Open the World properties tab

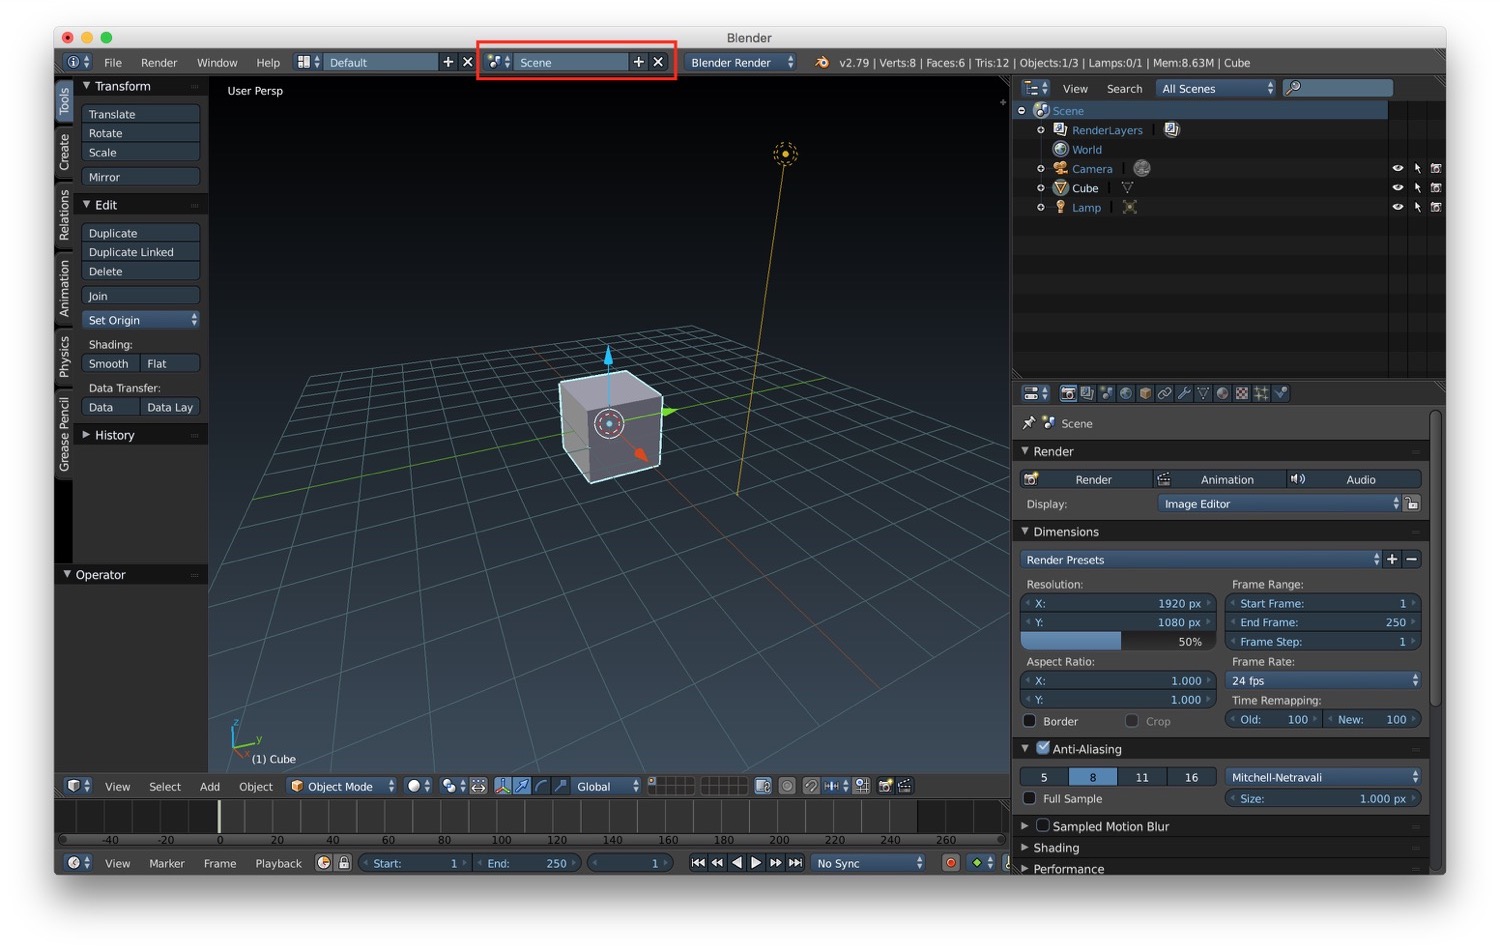coord(1126,393)
